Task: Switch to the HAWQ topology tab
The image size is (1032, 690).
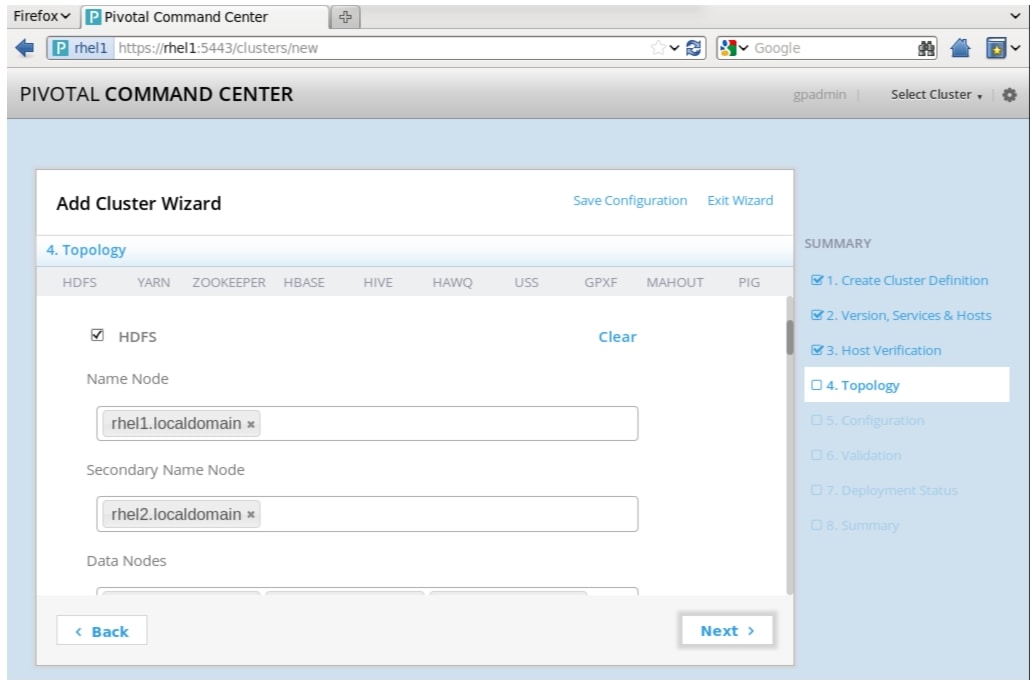Action: pos(452,282)
